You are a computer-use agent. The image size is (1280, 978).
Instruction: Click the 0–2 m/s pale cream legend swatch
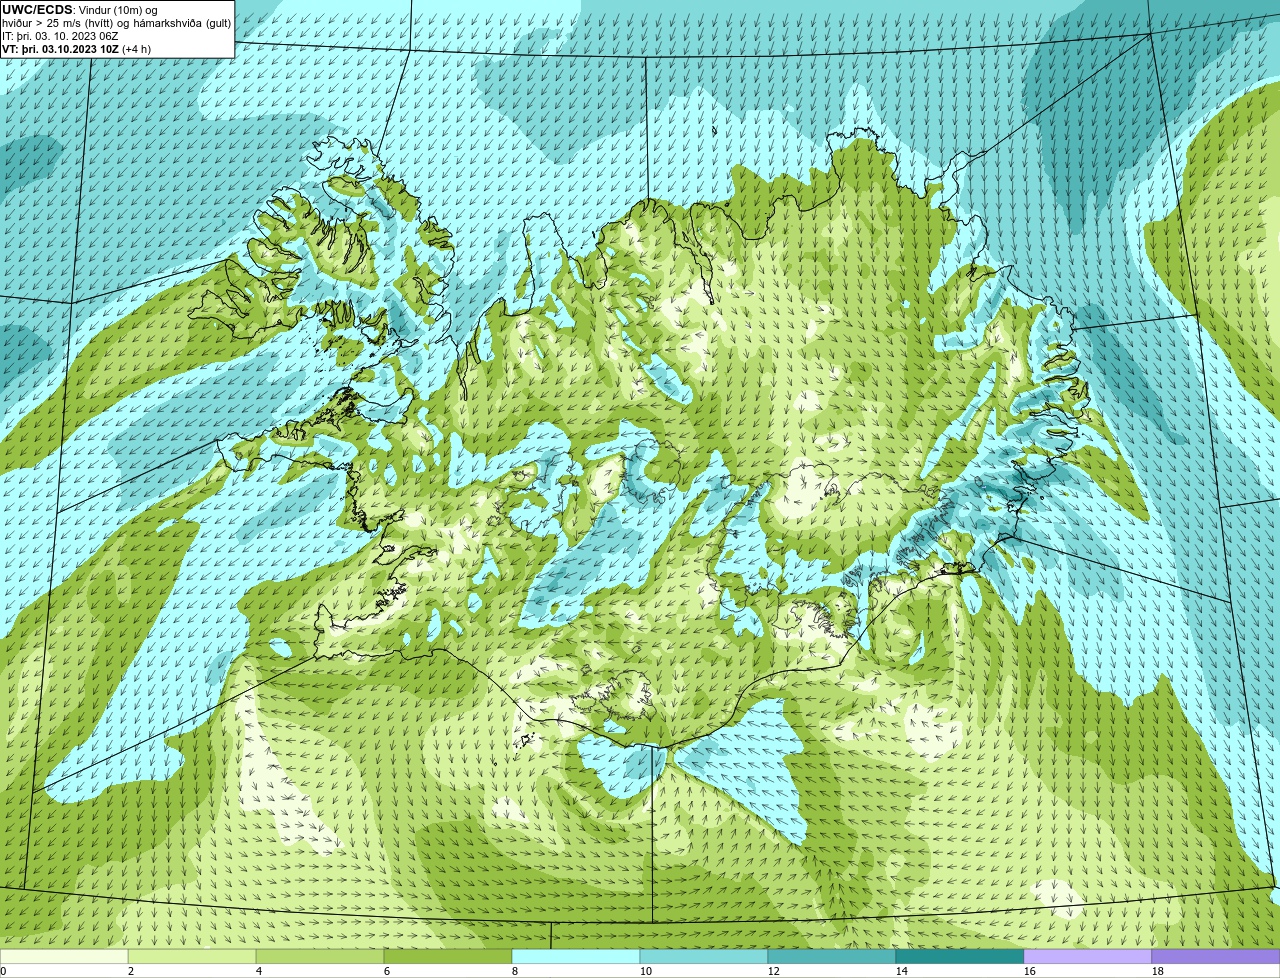pyautogui.click(x=64, y=957)
